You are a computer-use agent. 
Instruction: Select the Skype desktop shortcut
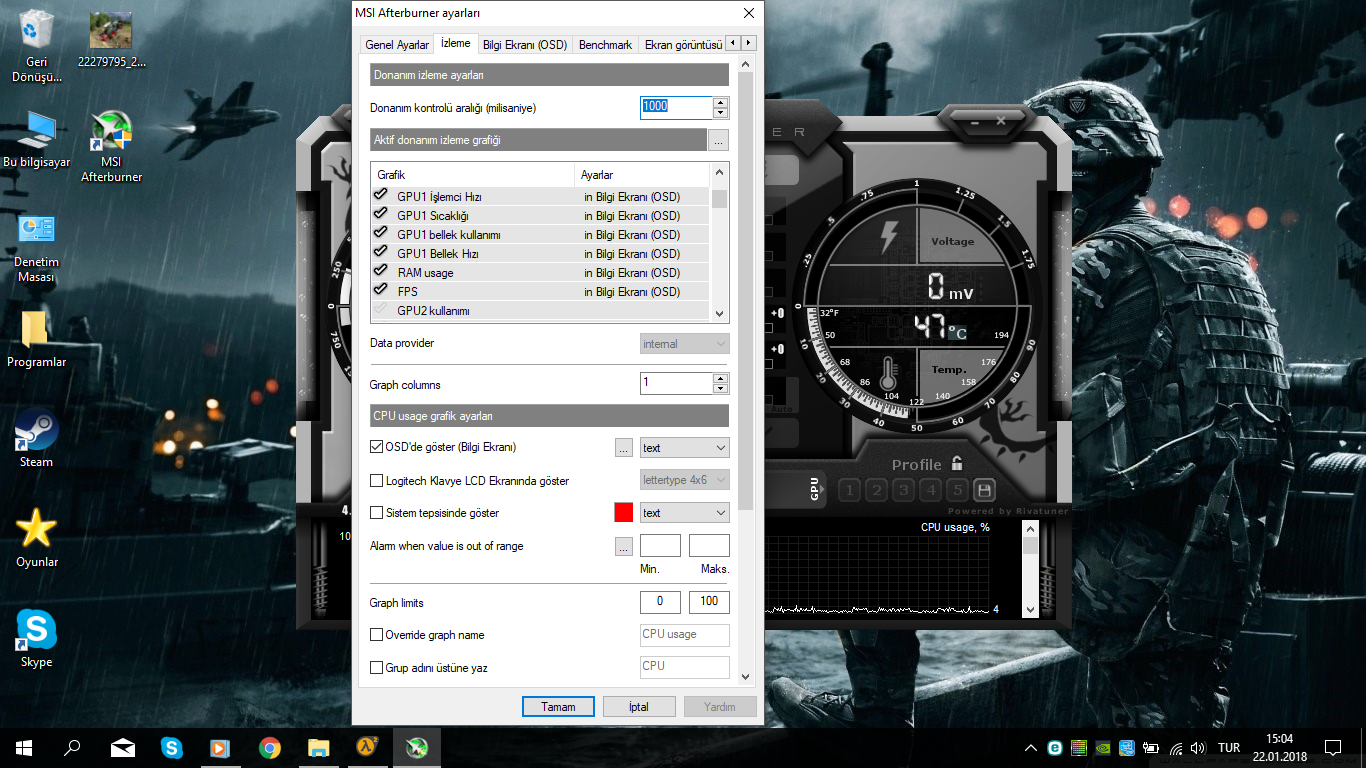tap(37, 640)
